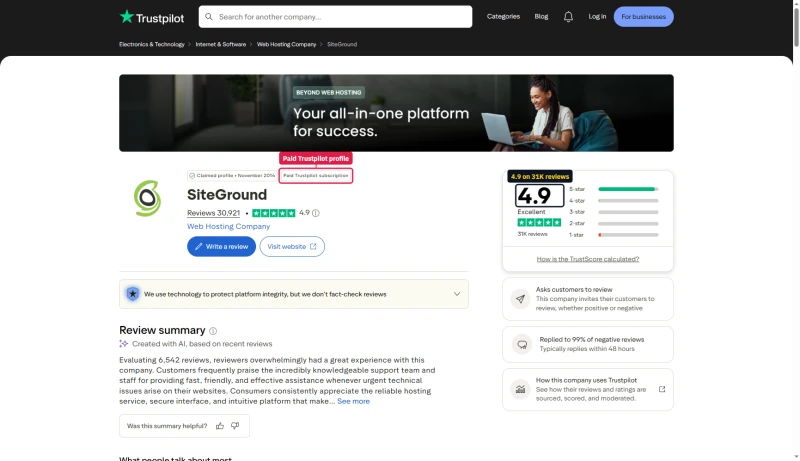Image resolution: width=800 pixels, height=461 pixels.
Task: Go to Electronics & Technology breadcrumb
Action: tap(152, 44)
